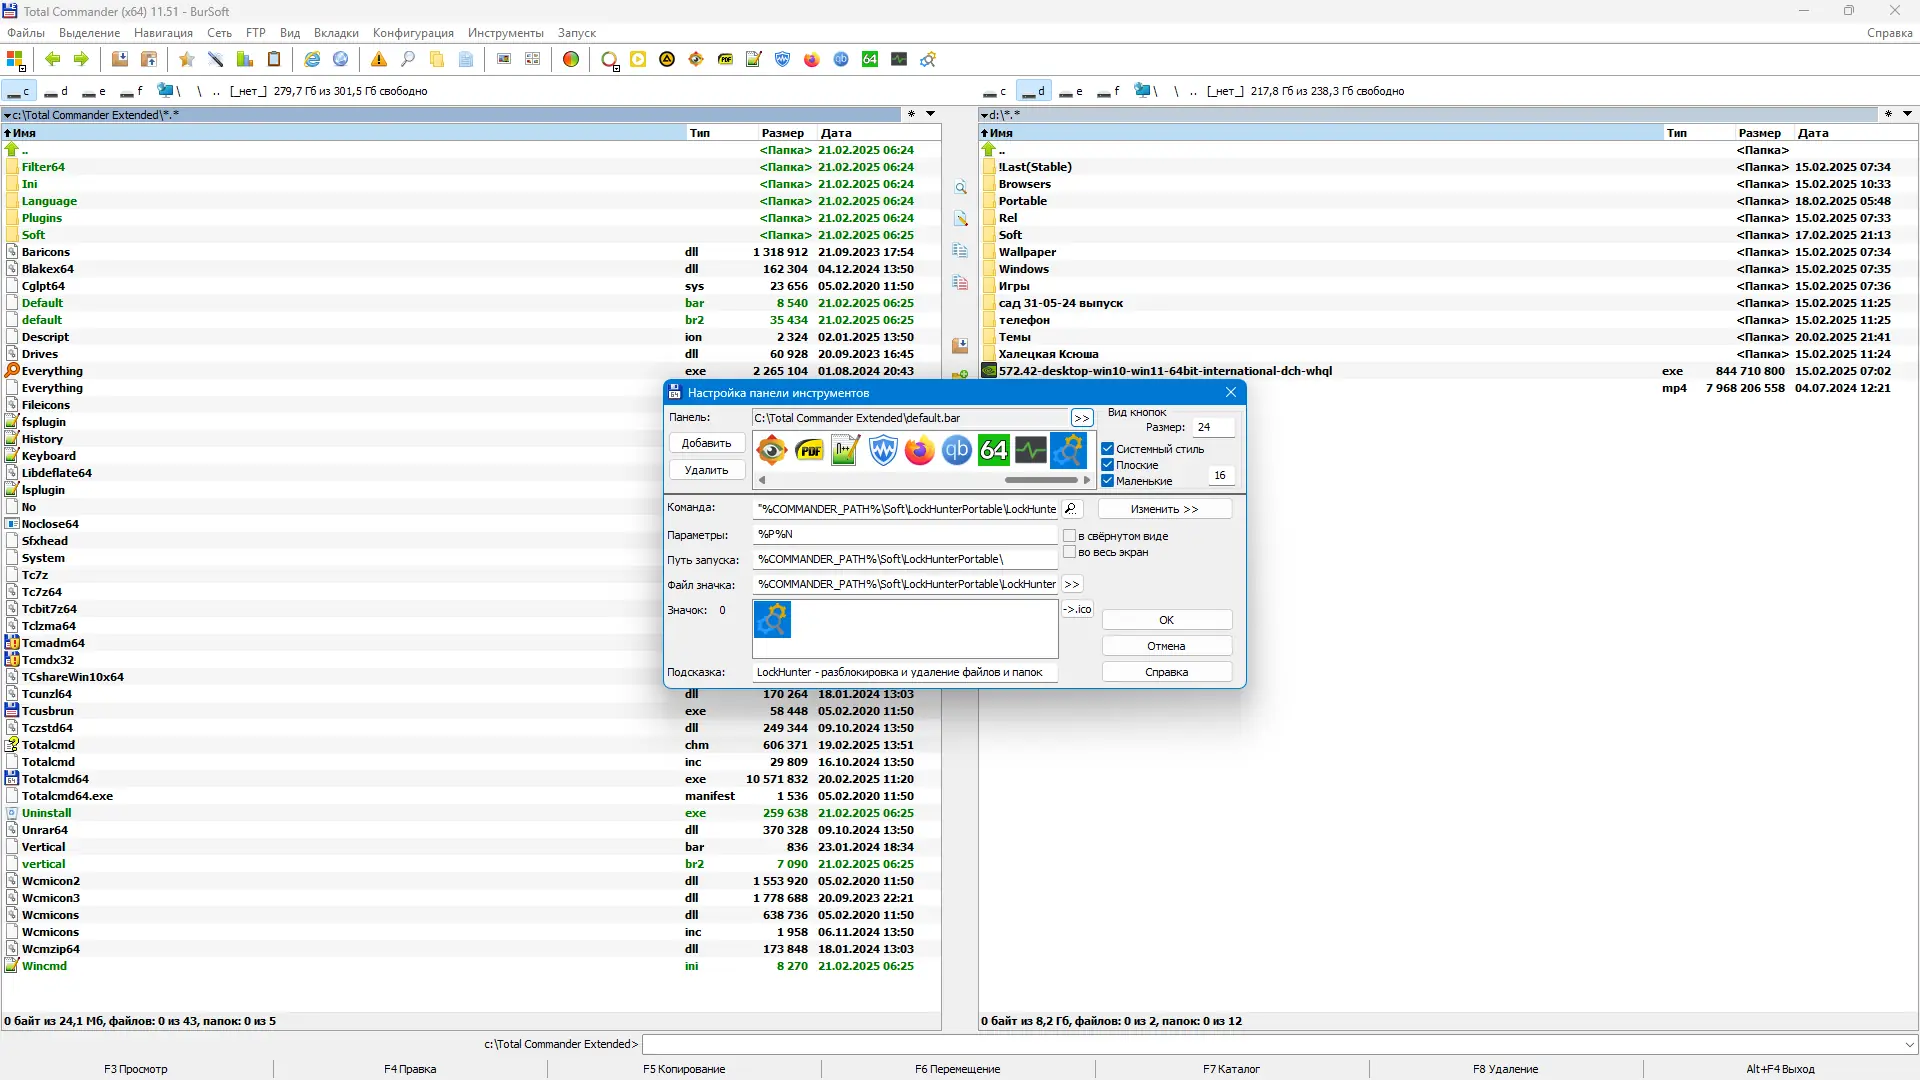1920x1080 pixels.
Task: Enable the в свёрнутом виде checkbox
Action: (1071, 535)
